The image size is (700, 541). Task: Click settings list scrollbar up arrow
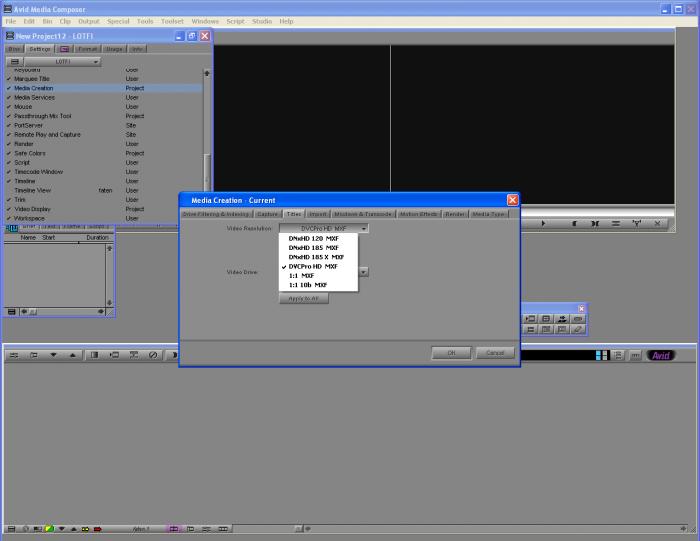(207, 73)
